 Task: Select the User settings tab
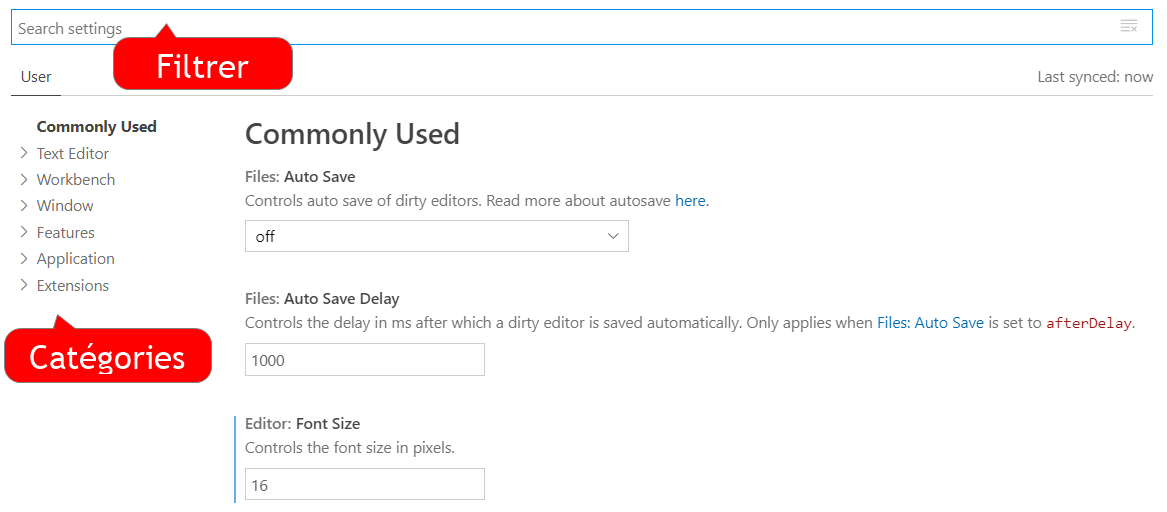click(x=36, y=77)
